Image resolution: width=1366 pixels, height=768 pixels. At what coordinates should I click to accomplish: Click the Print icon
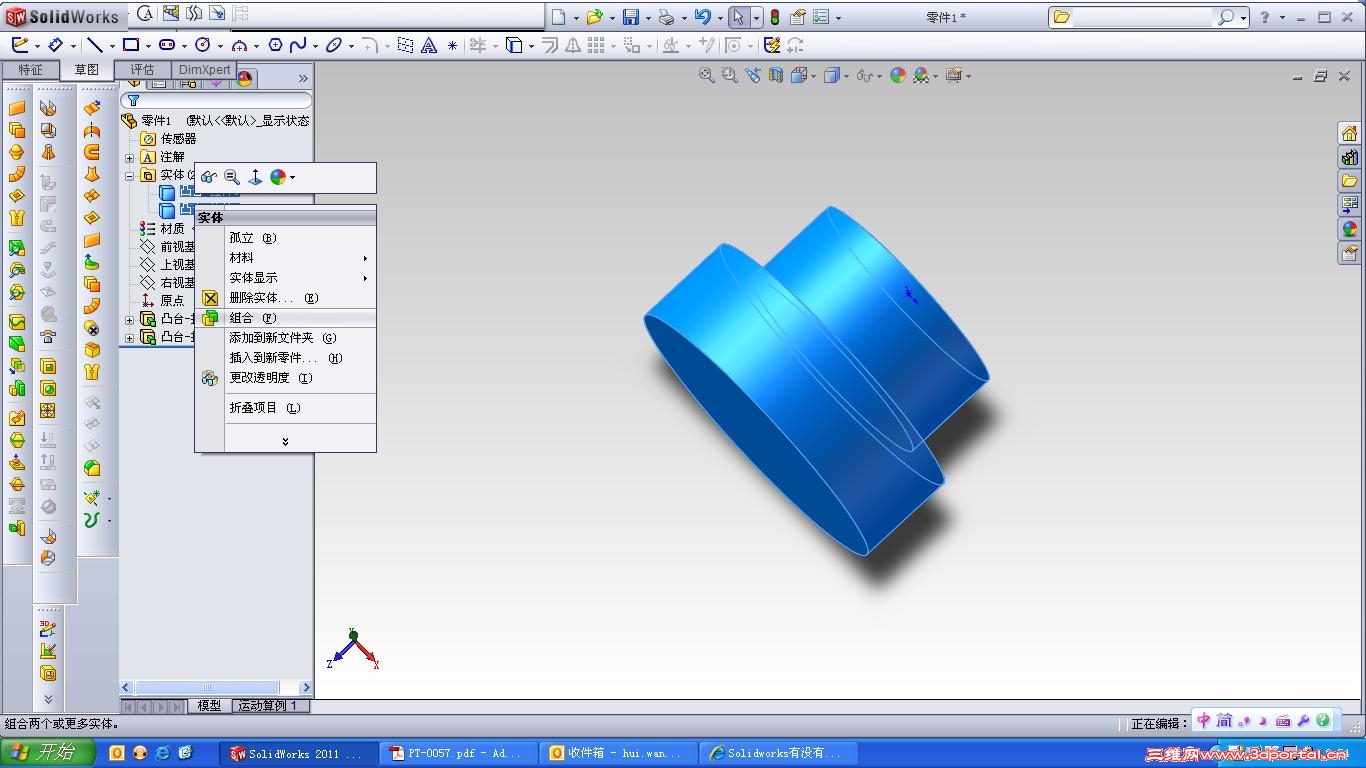[x=666, y=17]
